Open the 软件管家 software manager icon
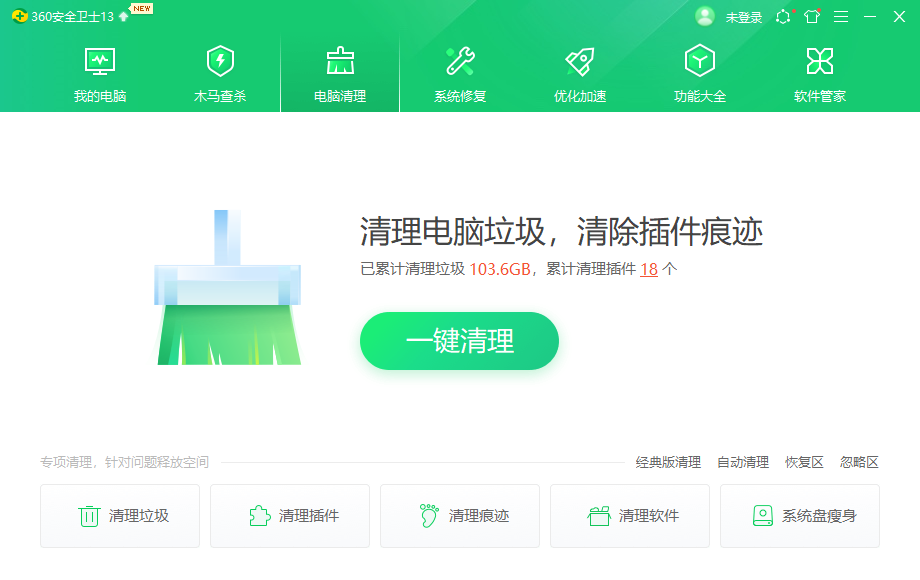Screen dimensions: 920x580 coord(819,61)
